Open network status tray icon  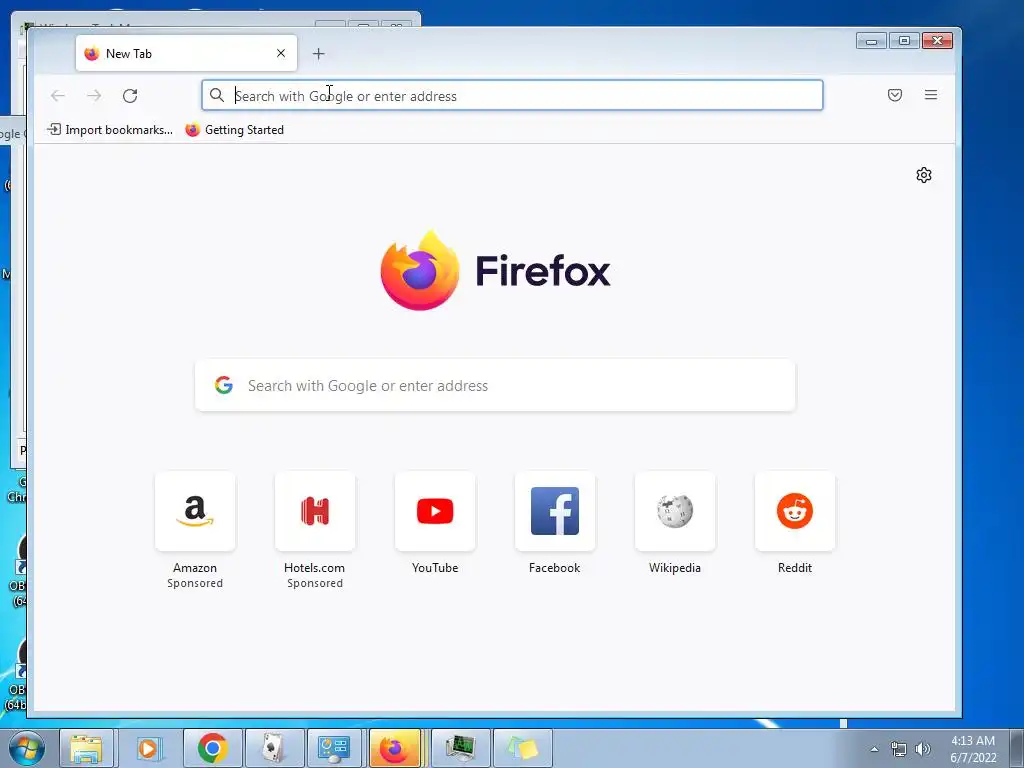pyautogui.click(x=899, y=749)
